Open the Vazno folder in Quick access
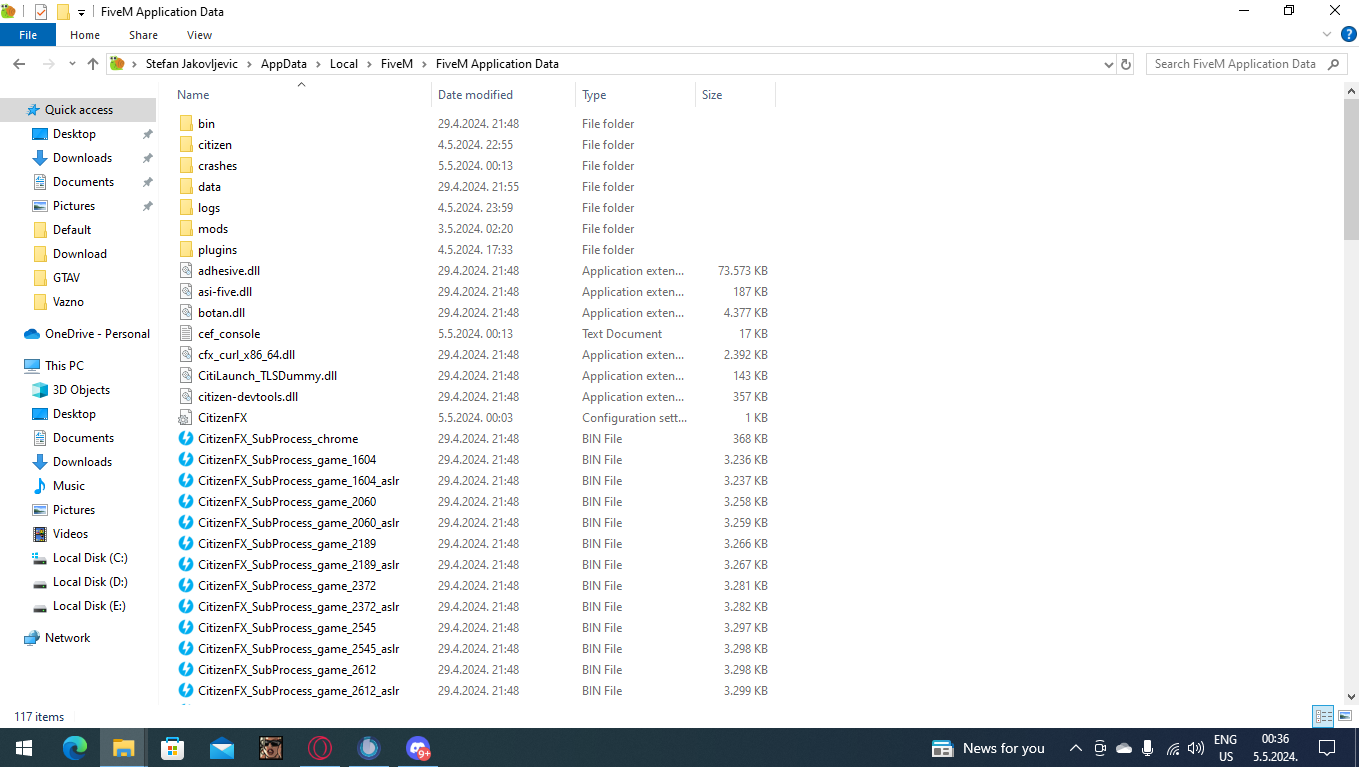This screenshot has height=767, width=1359. pos(68,302)
